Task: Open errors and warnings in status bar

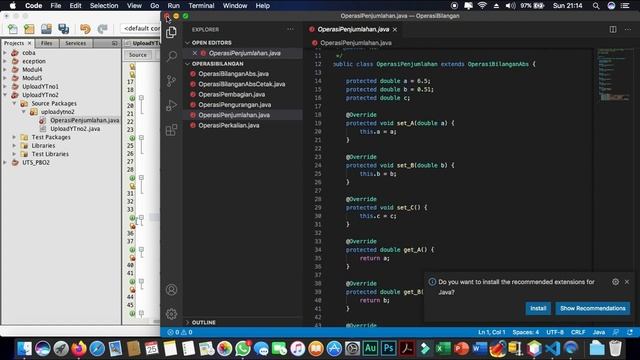Action: click(180, 332)
